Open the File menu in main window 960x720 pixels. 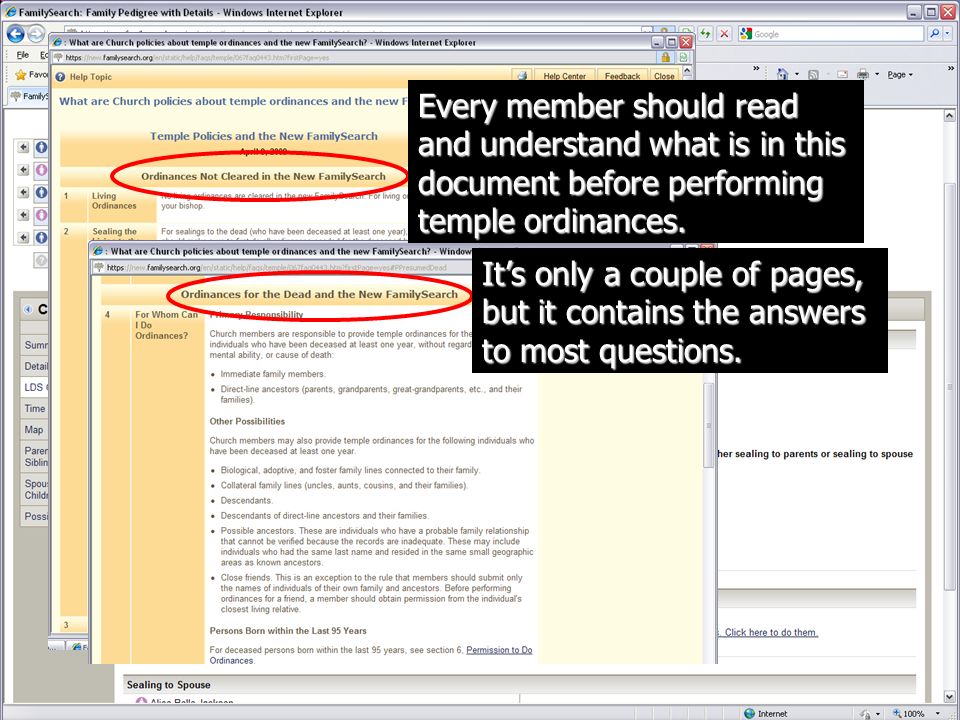click(23, 55)
